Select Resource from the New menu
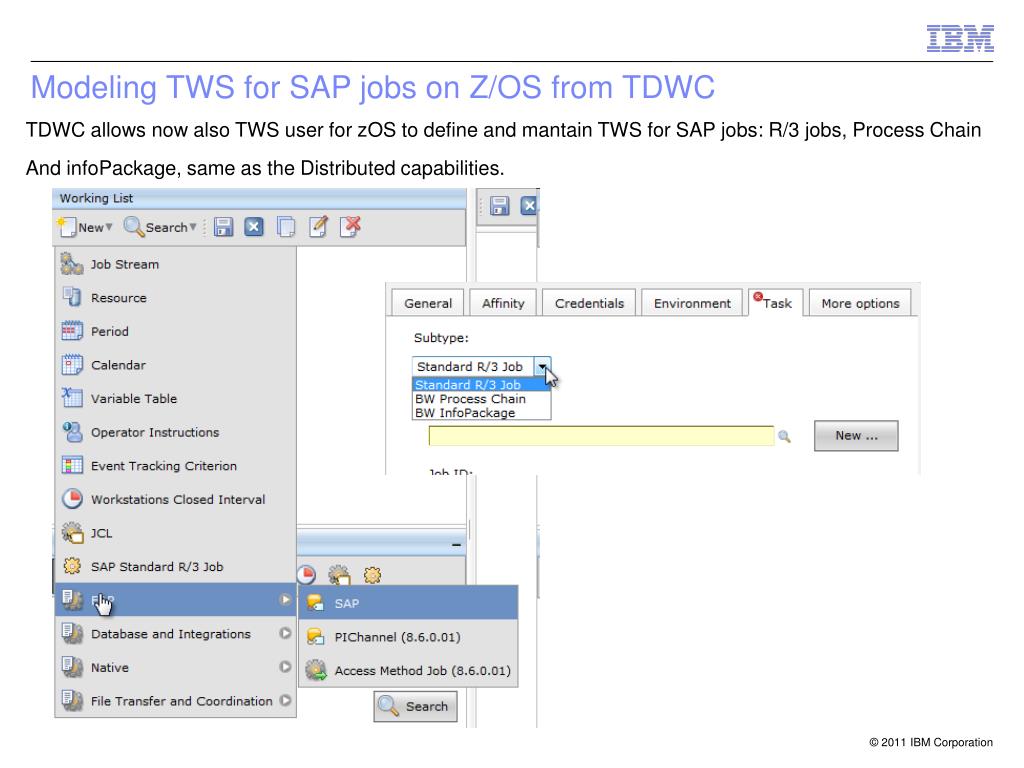 click(175, 298)
